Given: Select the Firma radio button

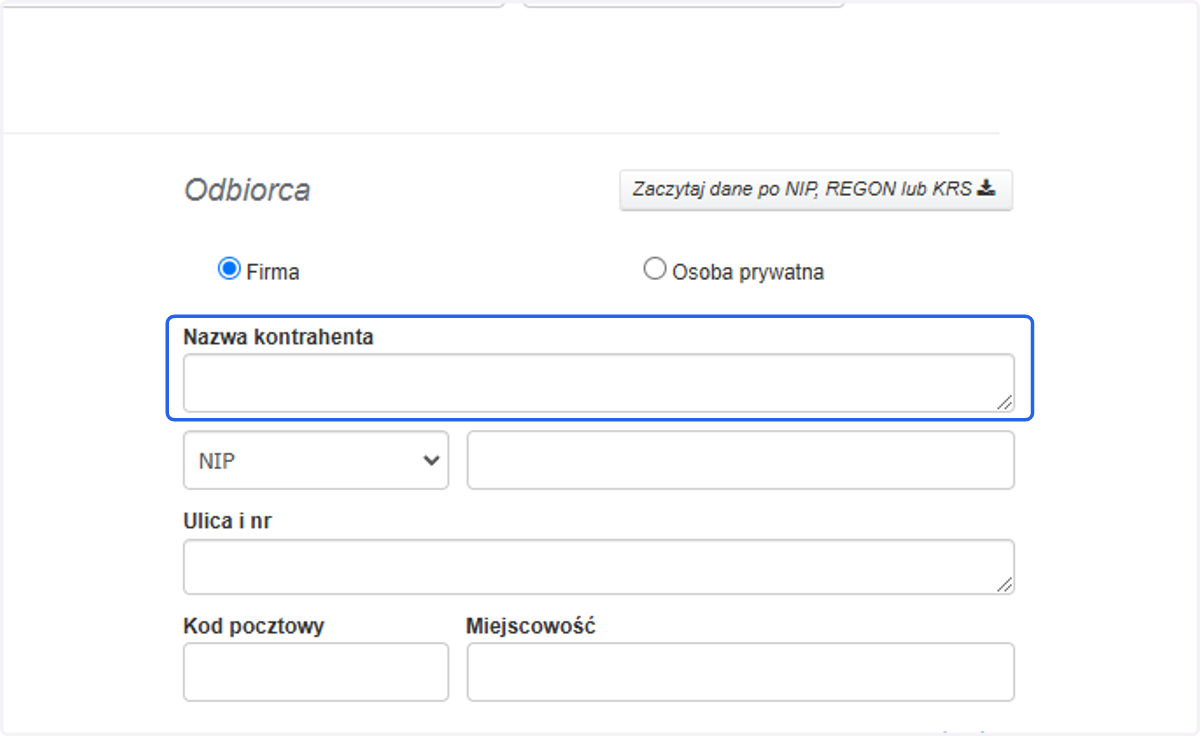Looking at the screenshot, I should tap(229, 269).
